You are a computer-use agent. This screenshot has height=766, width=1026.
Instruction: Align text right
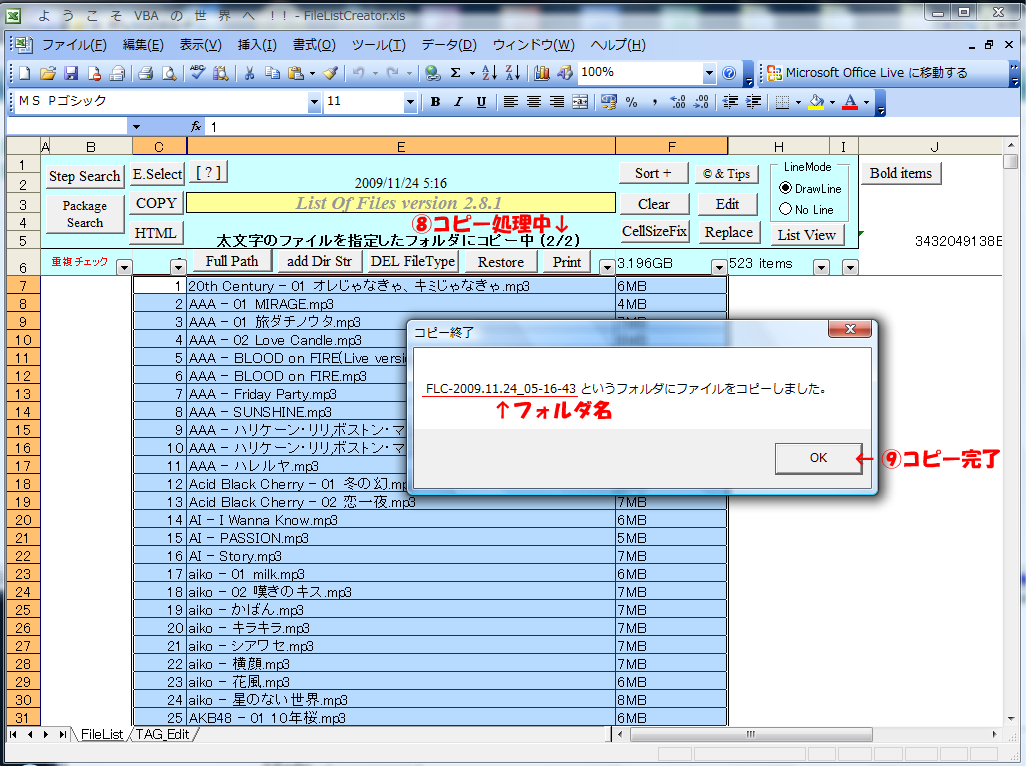557,101
